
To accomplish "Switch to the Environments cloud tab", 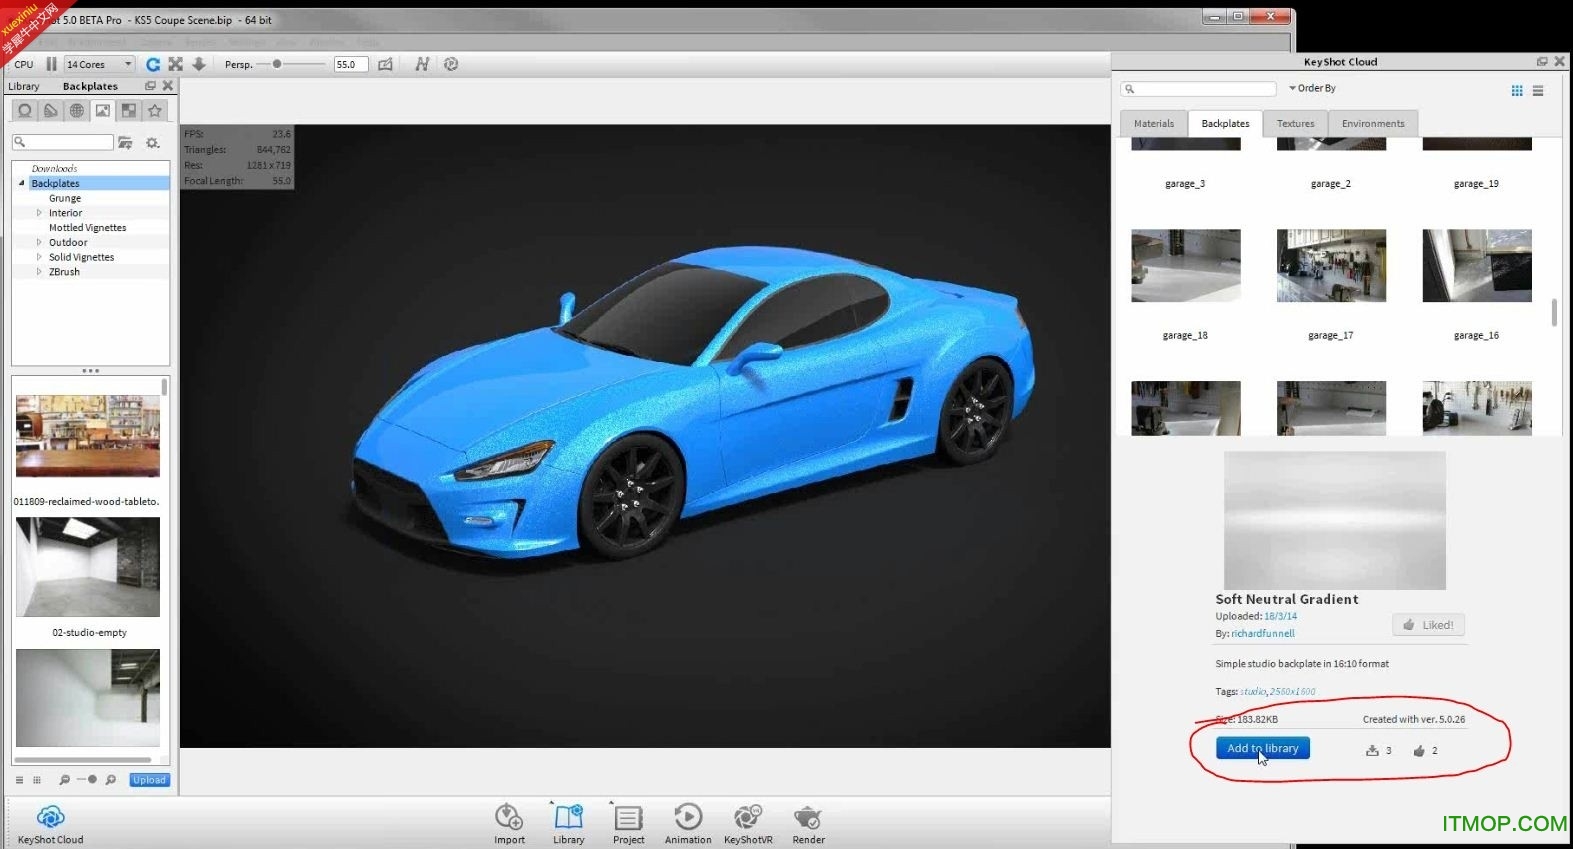I will (x=1372, y=124).
